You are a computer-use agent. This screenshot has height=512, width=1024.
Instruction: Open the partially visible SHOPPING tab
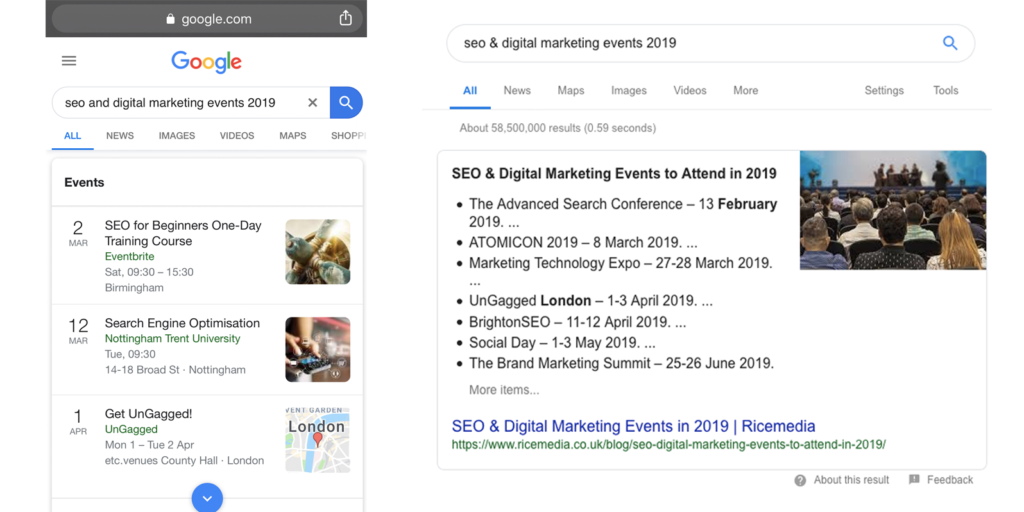pyautogui.click(x=348, y=136)
